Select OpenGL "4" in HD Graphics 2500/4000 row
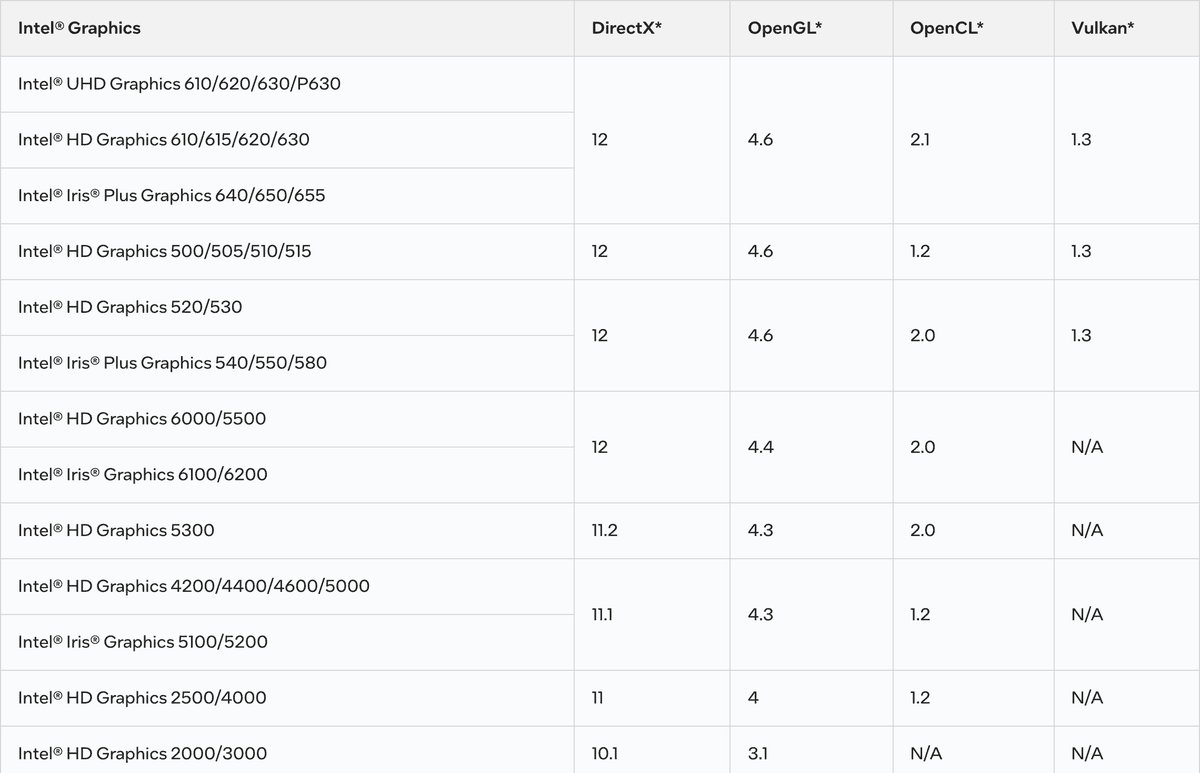The height and width of the screenshot is (773, 1200). [753, 698]
